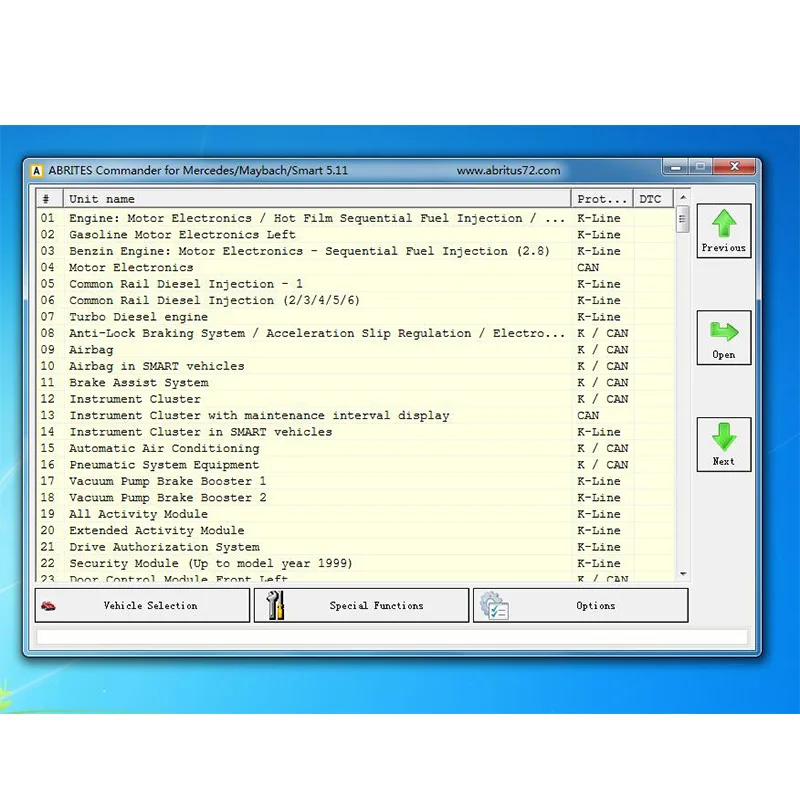Select All Activity Module row
The height and width of the screenshot is (800, 800).
click(x=356, y=514)
